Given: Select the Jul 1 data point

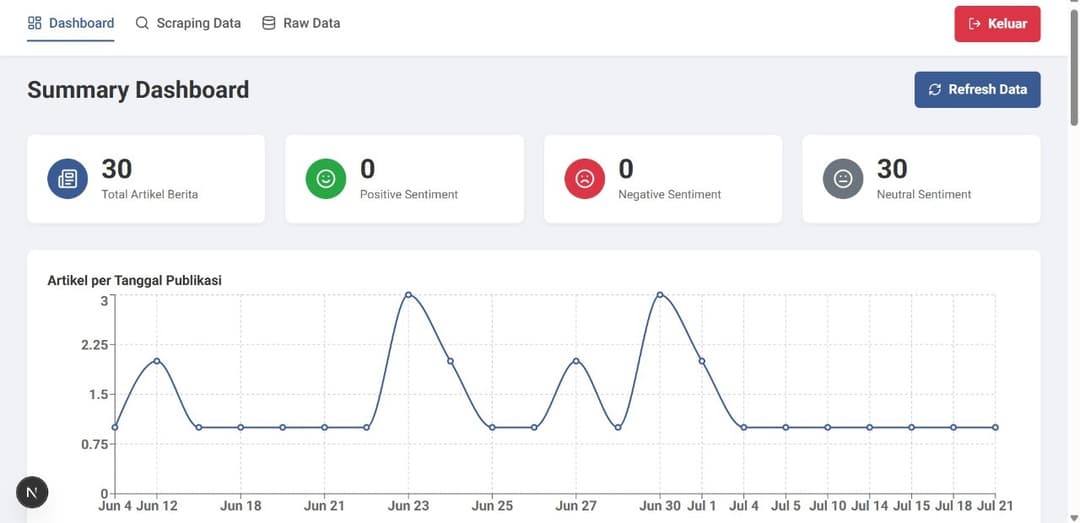Looking at the screenshot, I should tap(702, 361).
